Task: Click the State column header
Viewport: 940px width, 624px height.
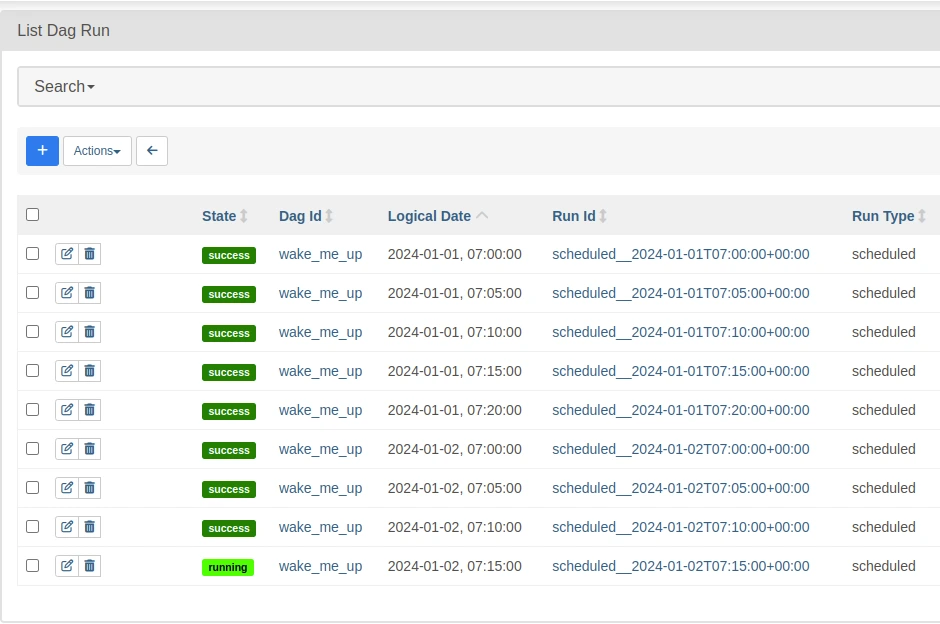Action: tap(219, 216)
